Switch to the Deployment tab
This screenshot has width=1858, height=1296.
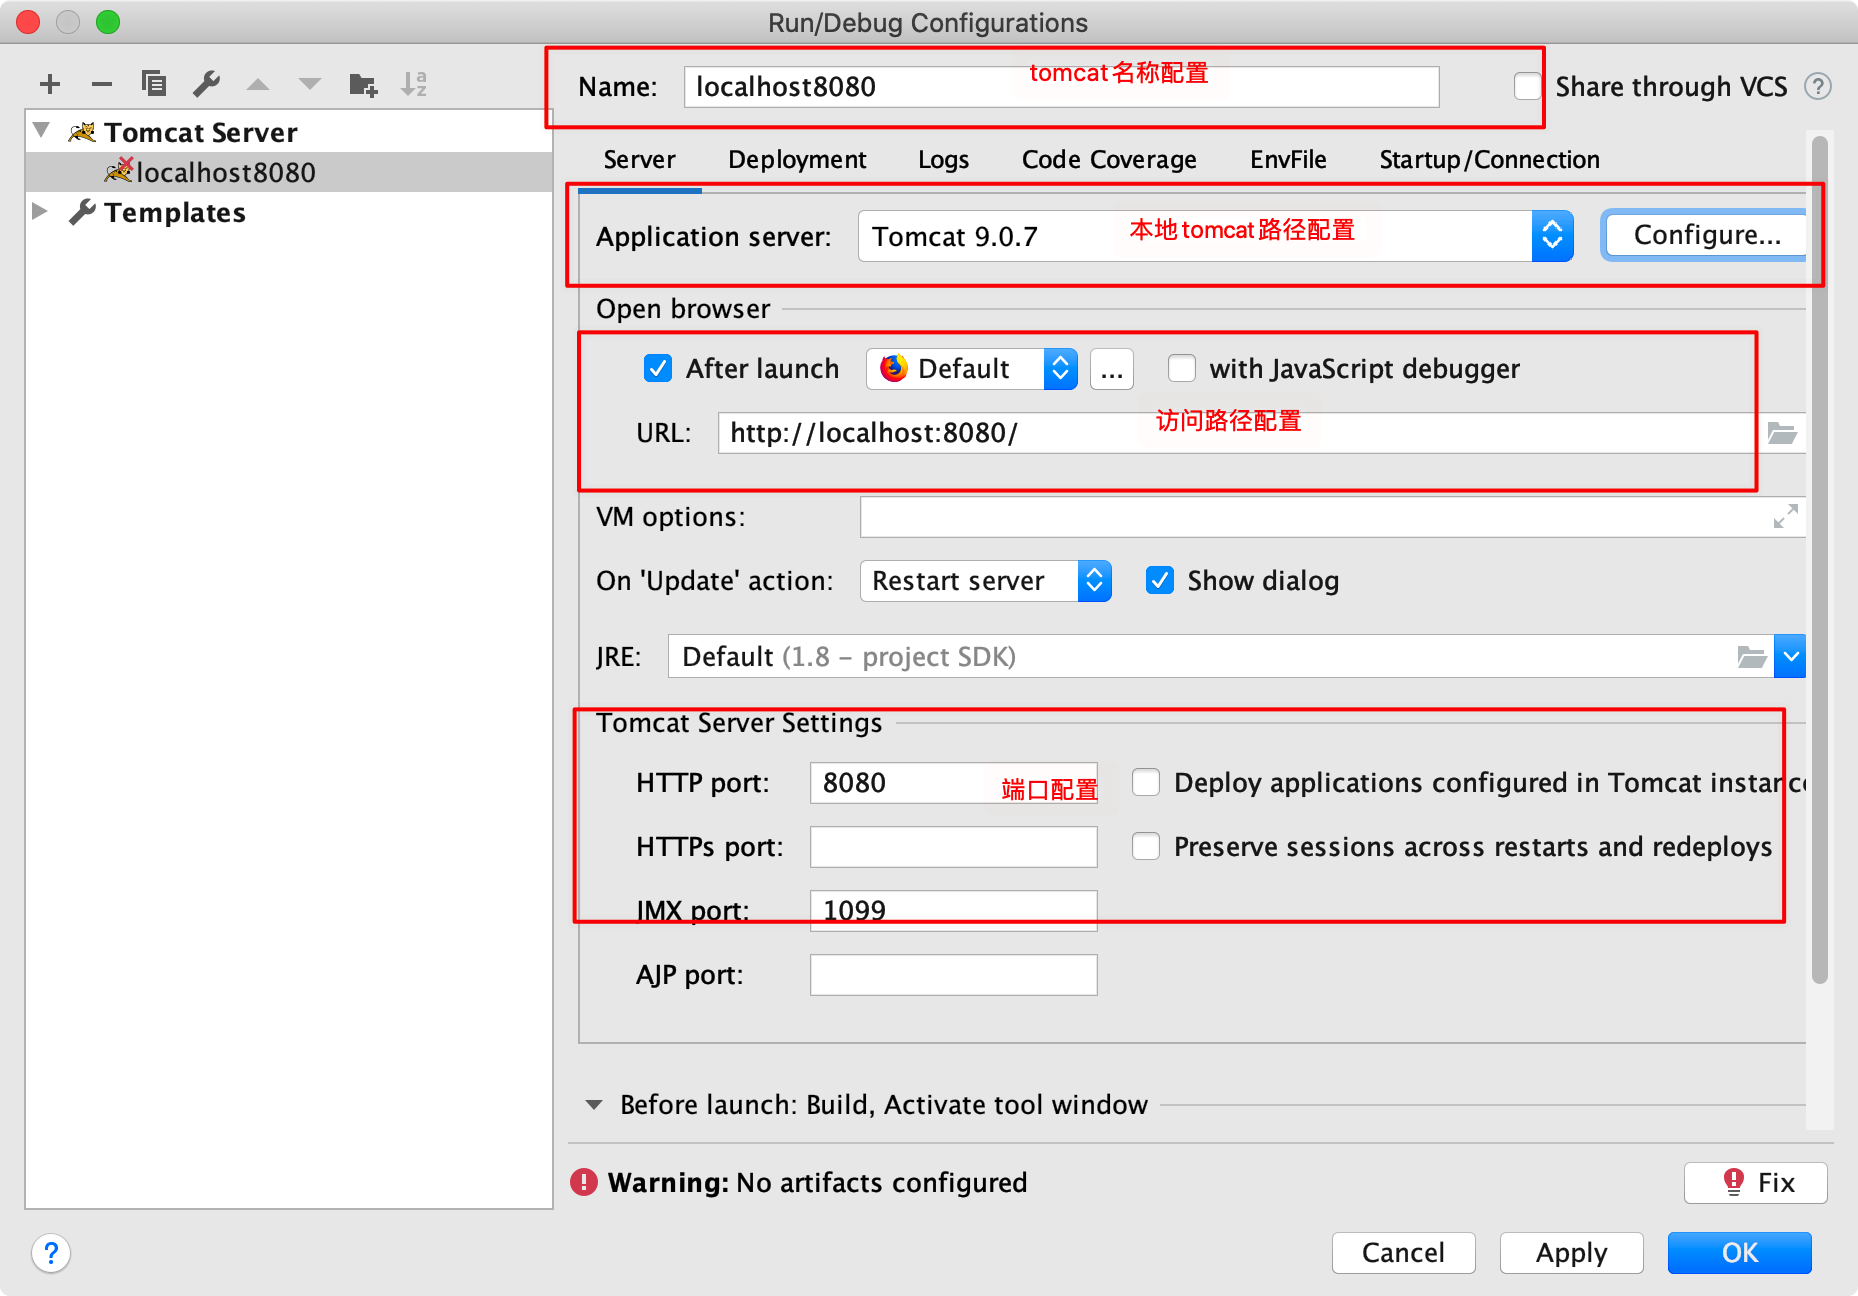(797, 160)
